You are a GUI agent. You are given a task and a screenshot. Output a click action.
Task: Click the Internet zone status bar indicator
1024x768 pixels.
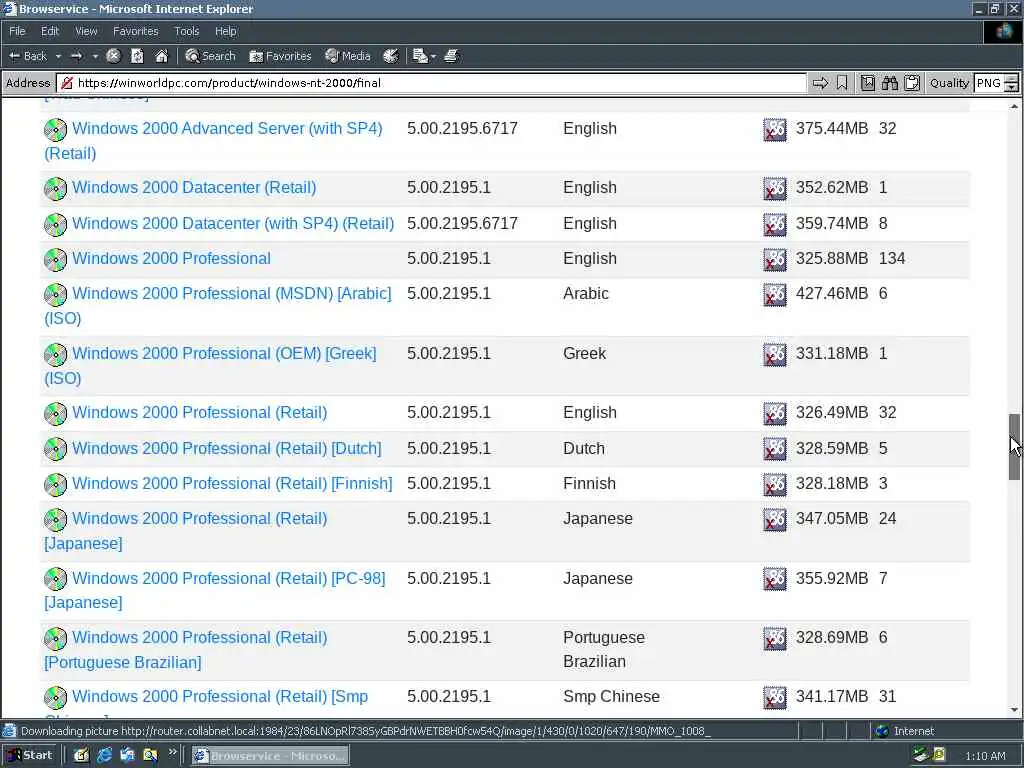click(x=904, y=731)
